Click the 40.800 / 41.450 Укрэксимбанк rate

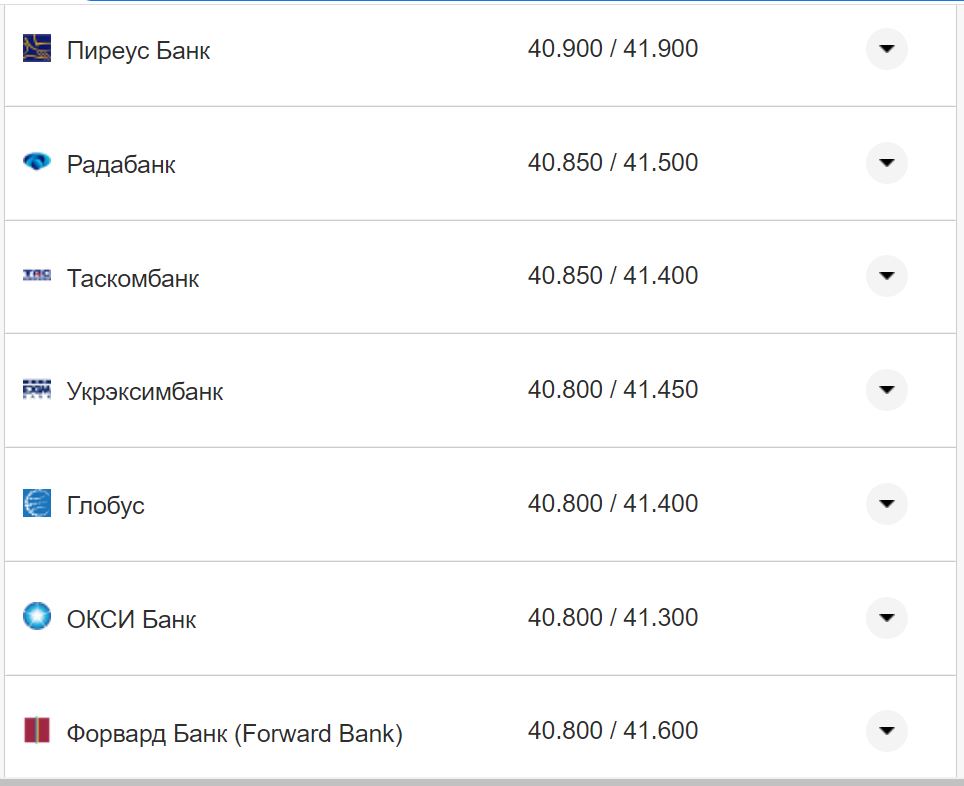tap(613, 390)
